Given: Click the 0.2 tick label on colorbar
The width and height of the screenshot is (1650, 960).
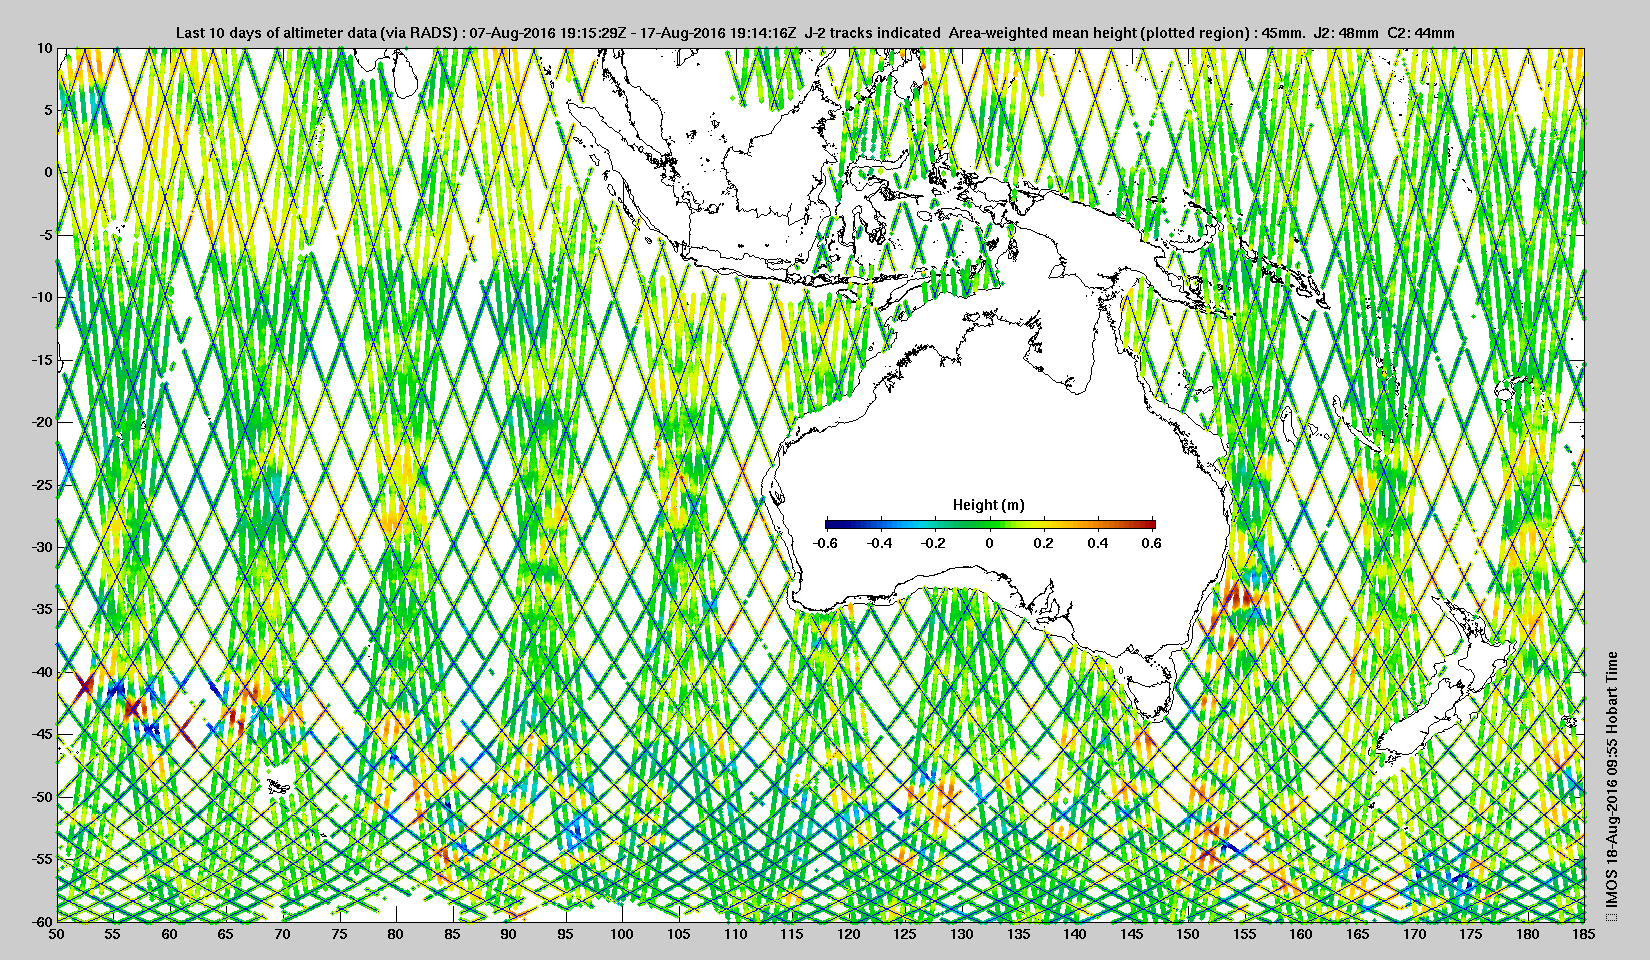Looking at the screenshot, I should [1043, 543].
